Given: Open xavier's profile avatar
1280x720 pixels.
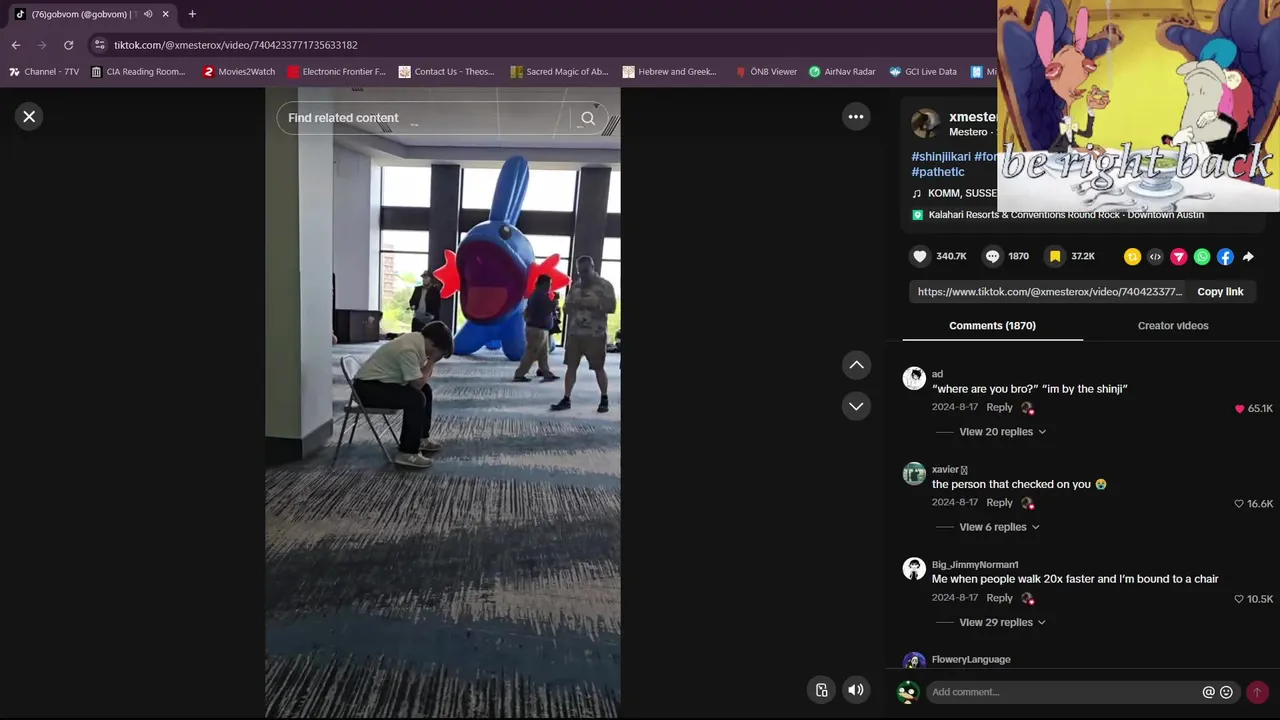Looking at the screenshot, I should [x=914, y=473].
